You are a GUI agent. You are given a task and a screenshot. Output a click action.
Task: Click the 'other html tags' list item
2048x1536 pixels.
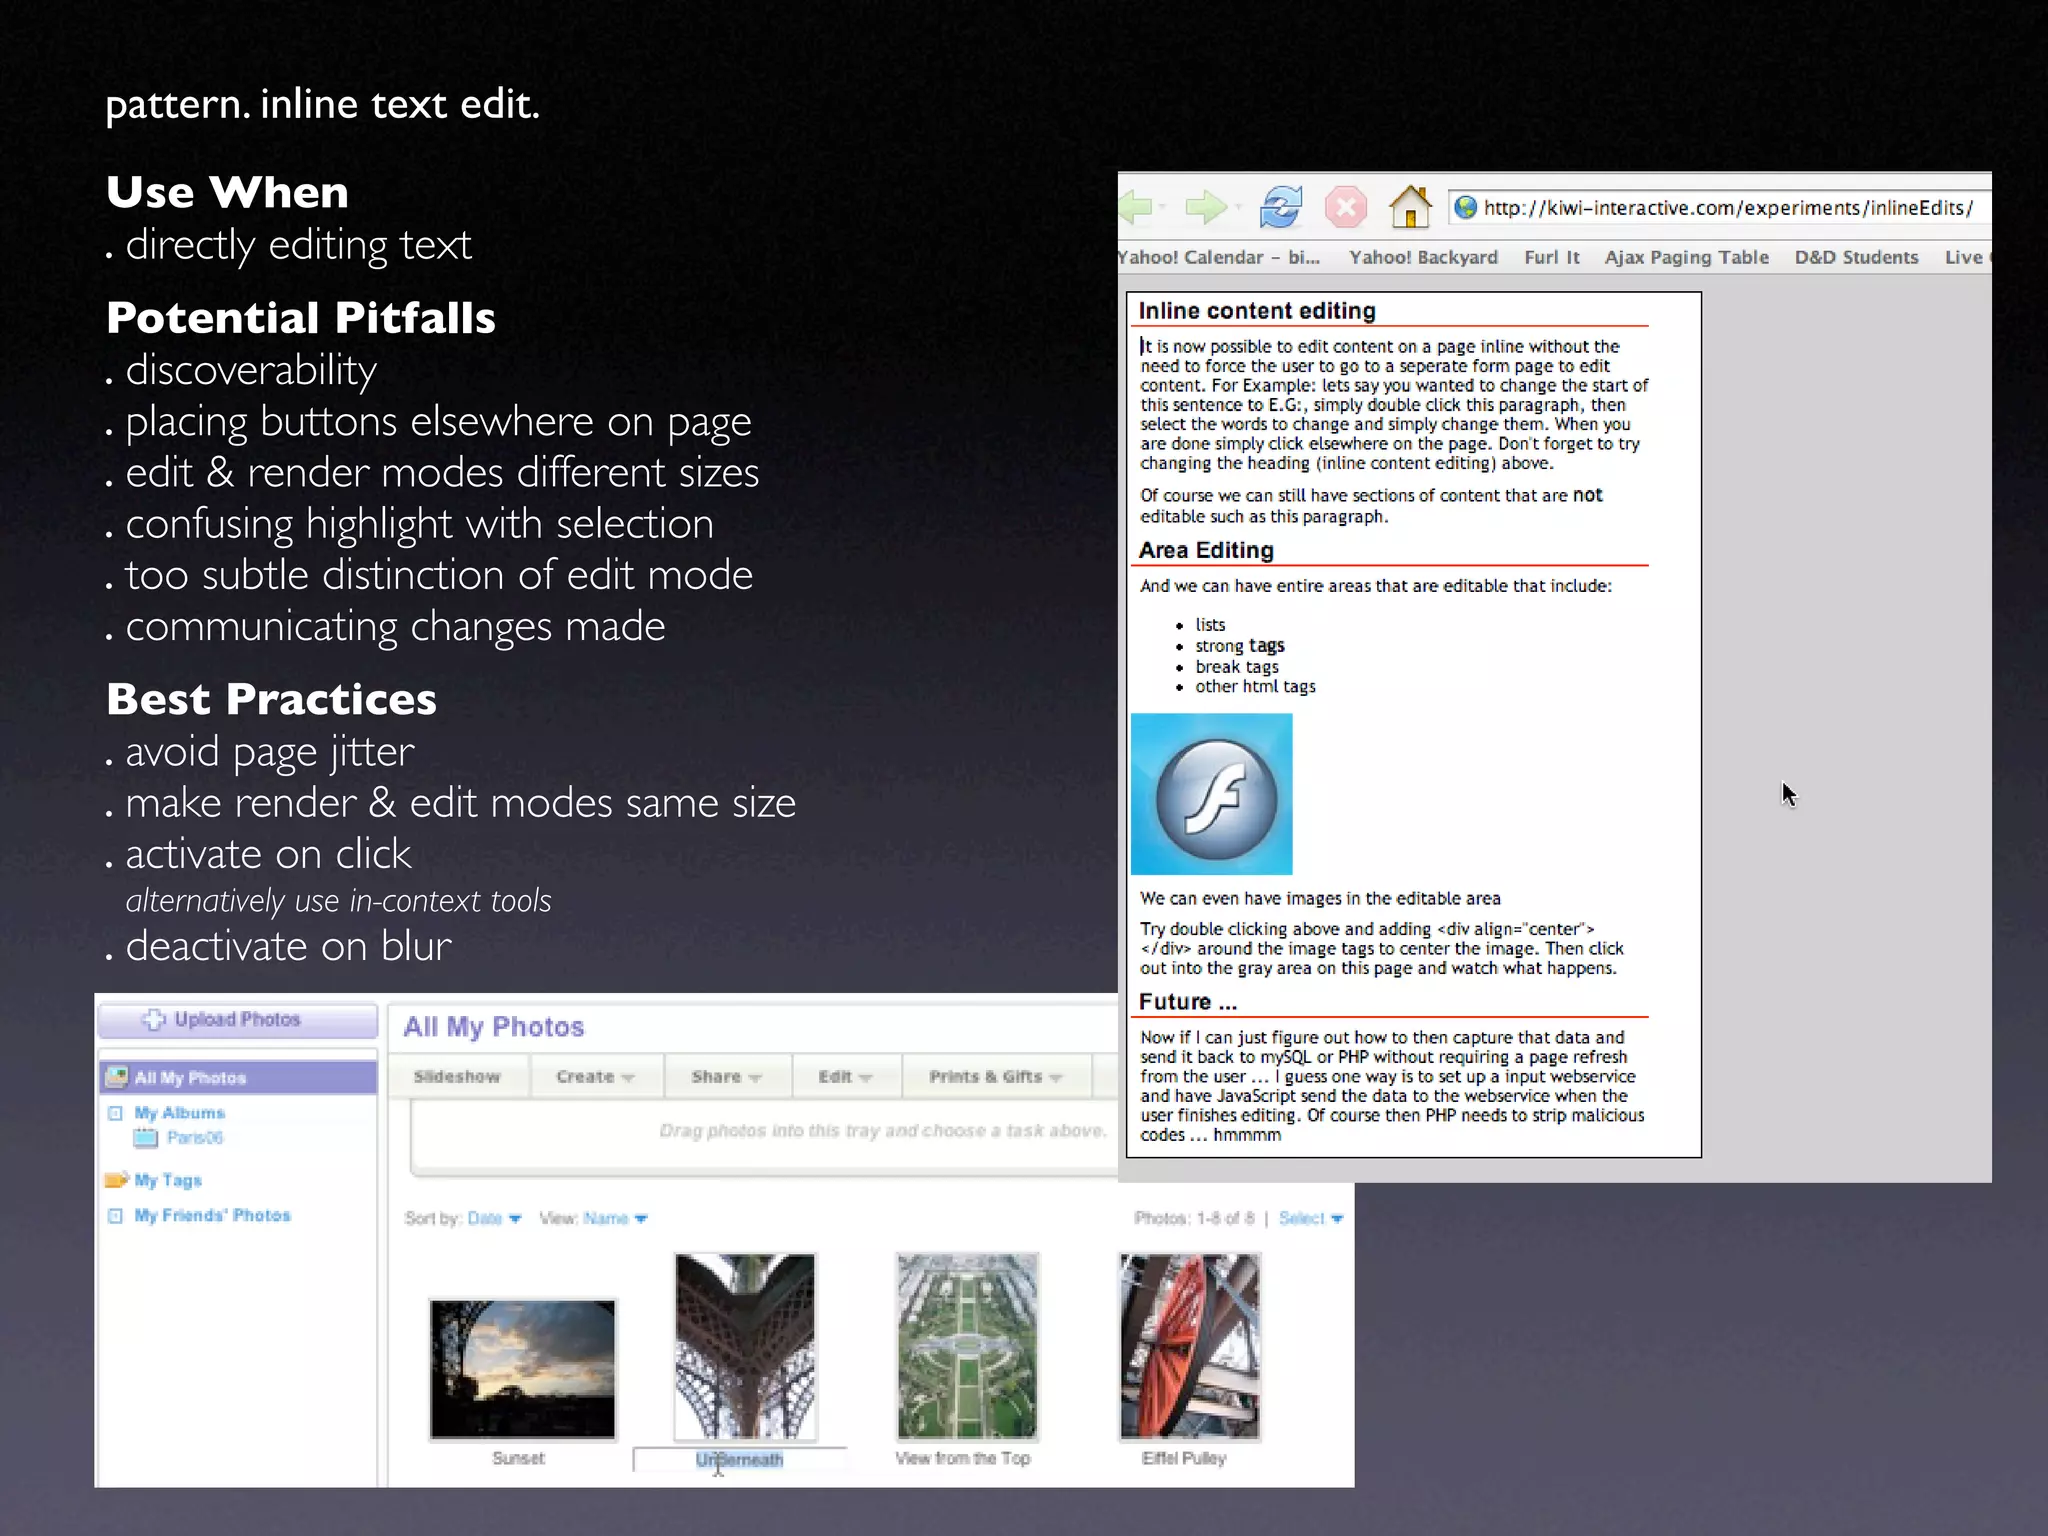[x=1255, y=687]
